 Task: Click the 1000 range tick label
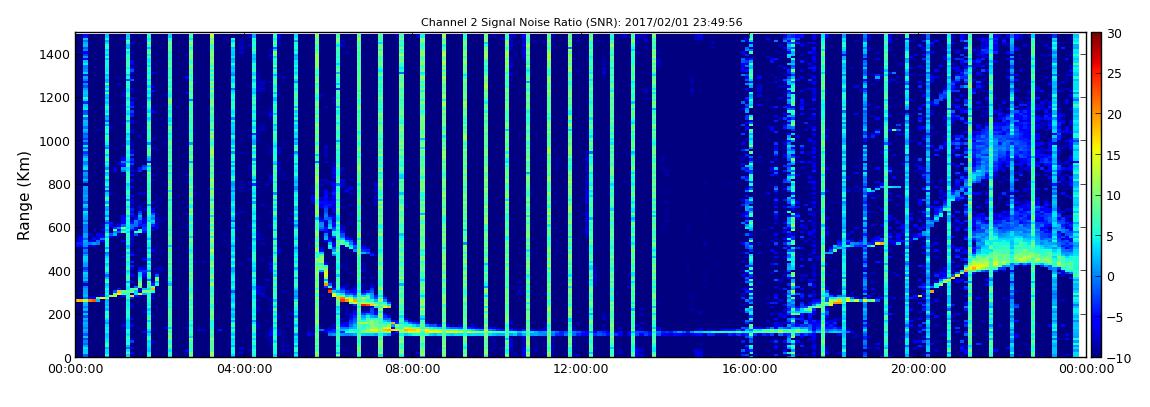(55, 141)
